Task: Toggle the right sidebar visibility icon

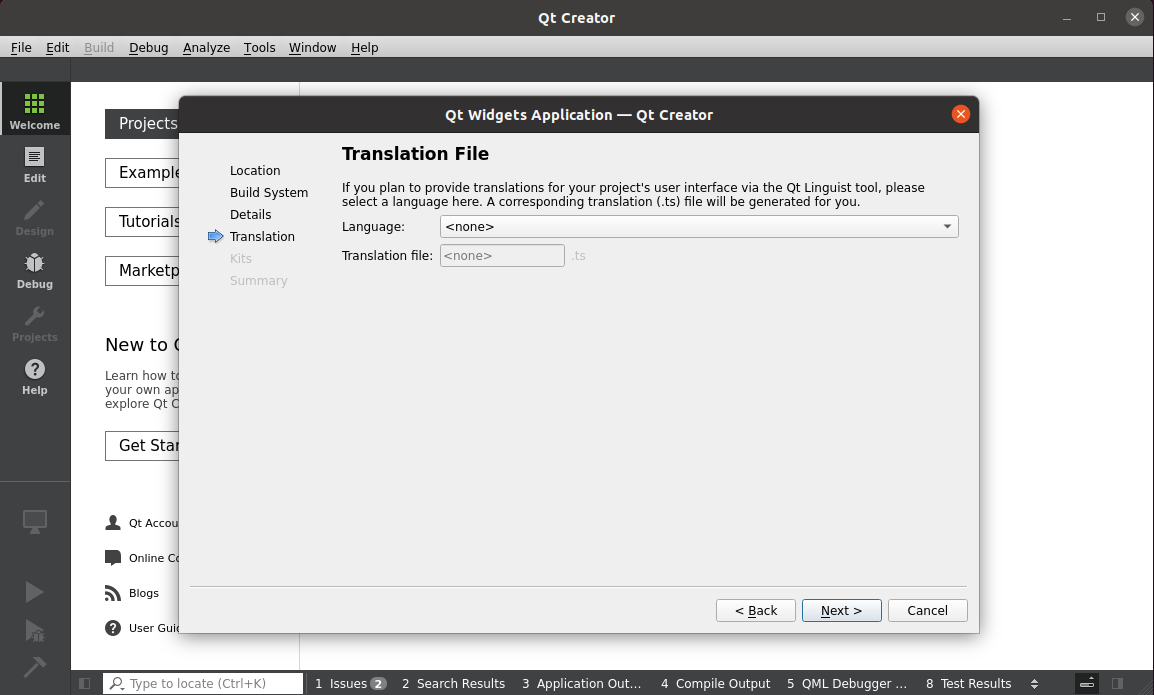Action: coord(1117,683)
